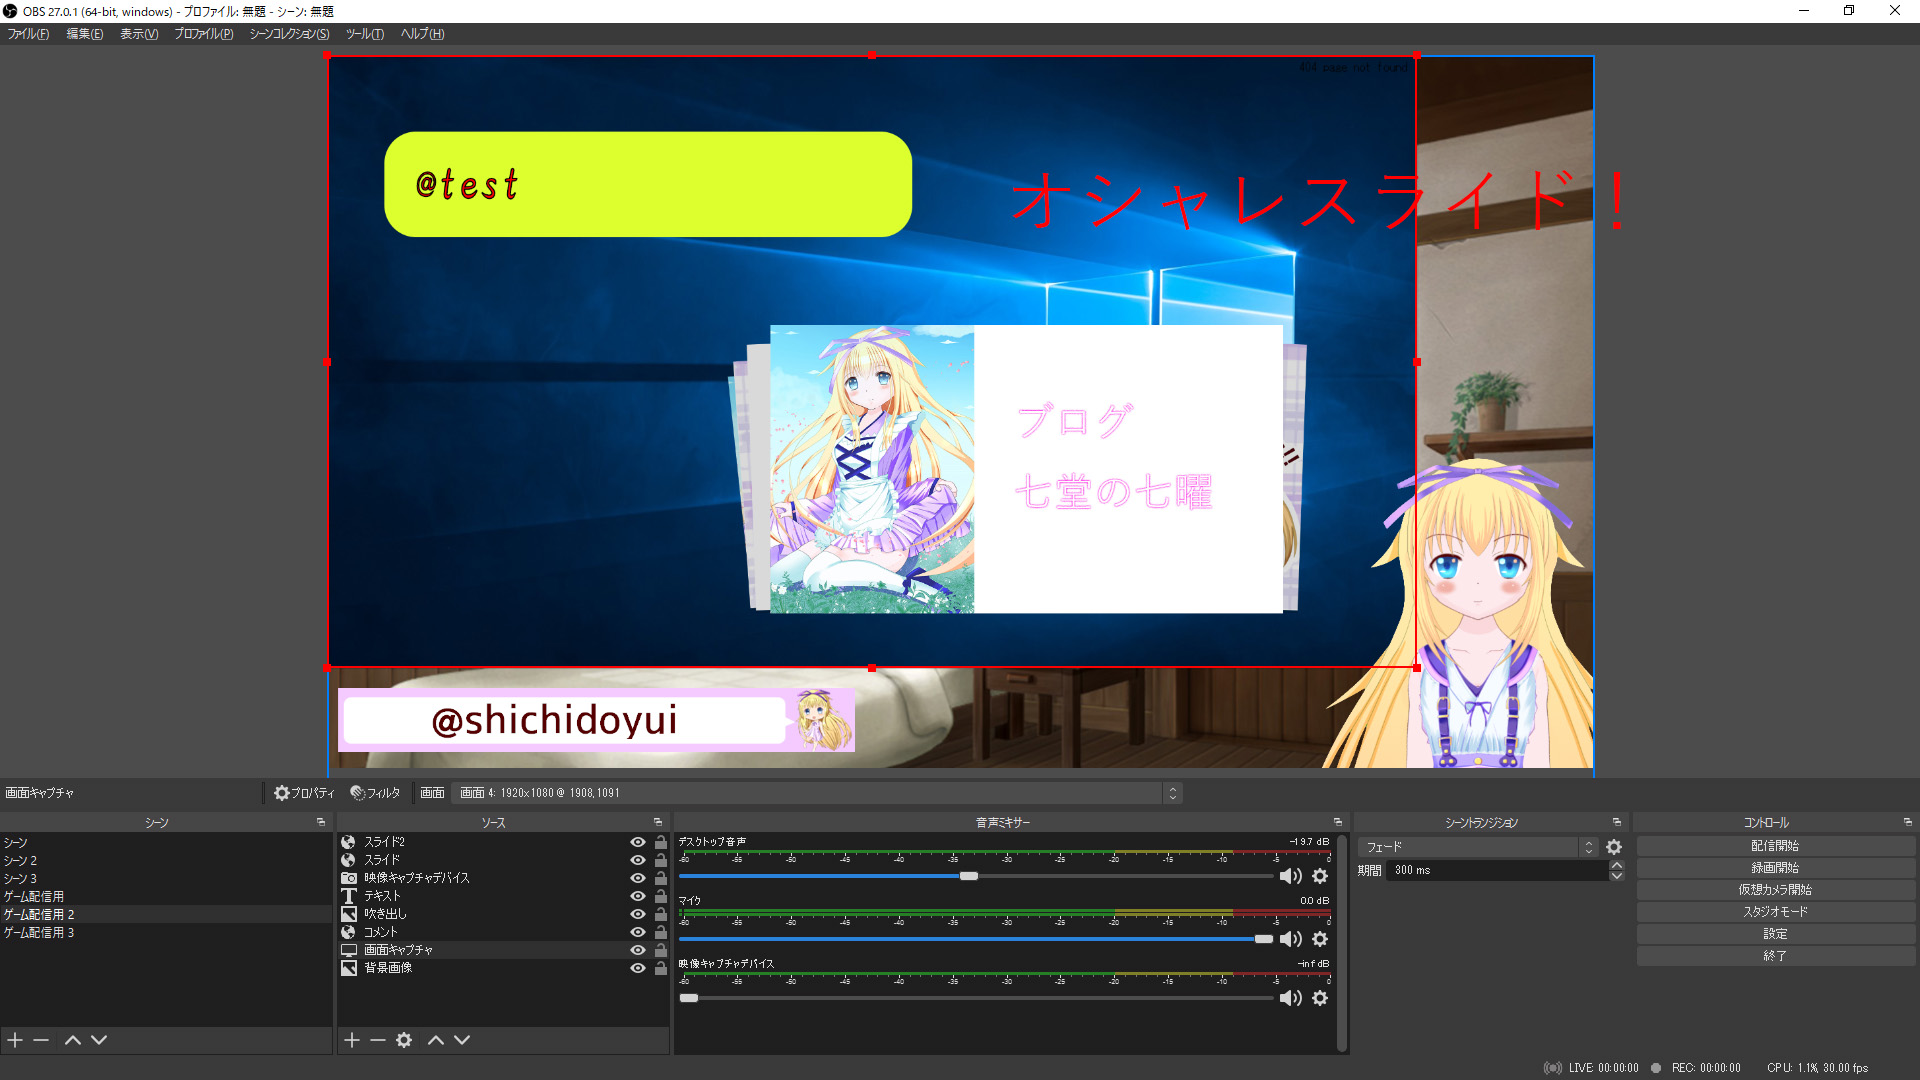1920x1080 pixels.
Task: Click 配信開始 to start streaming
Action: pos(1775,846)
